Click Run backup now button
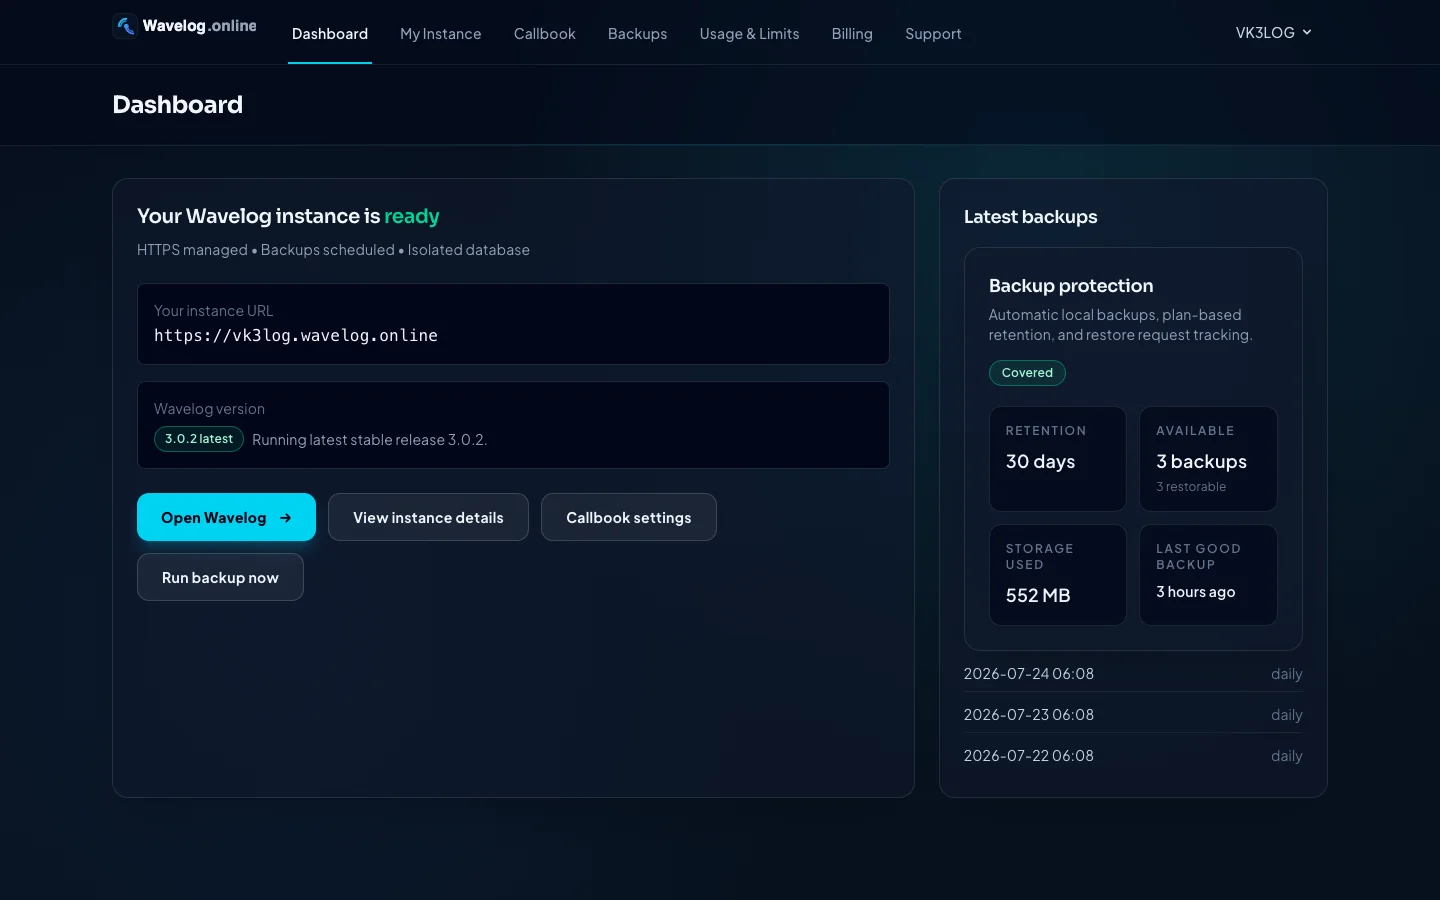This screenshot has height=900, width=1440. pyautogui.click(x=220, y=577)
